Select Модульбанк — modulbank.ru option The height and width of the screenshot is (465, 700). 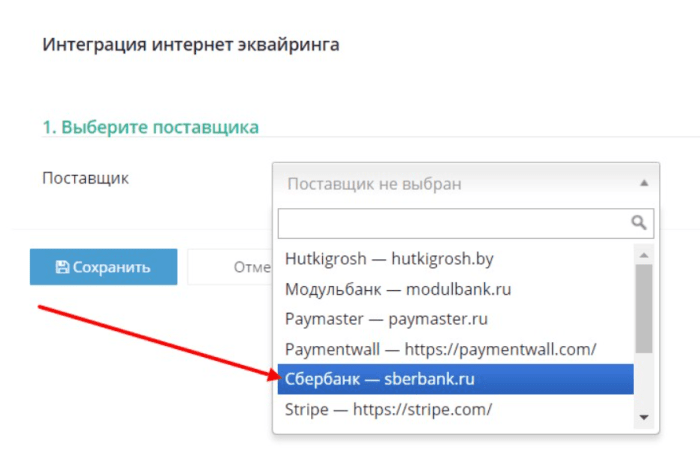[455, 289]
